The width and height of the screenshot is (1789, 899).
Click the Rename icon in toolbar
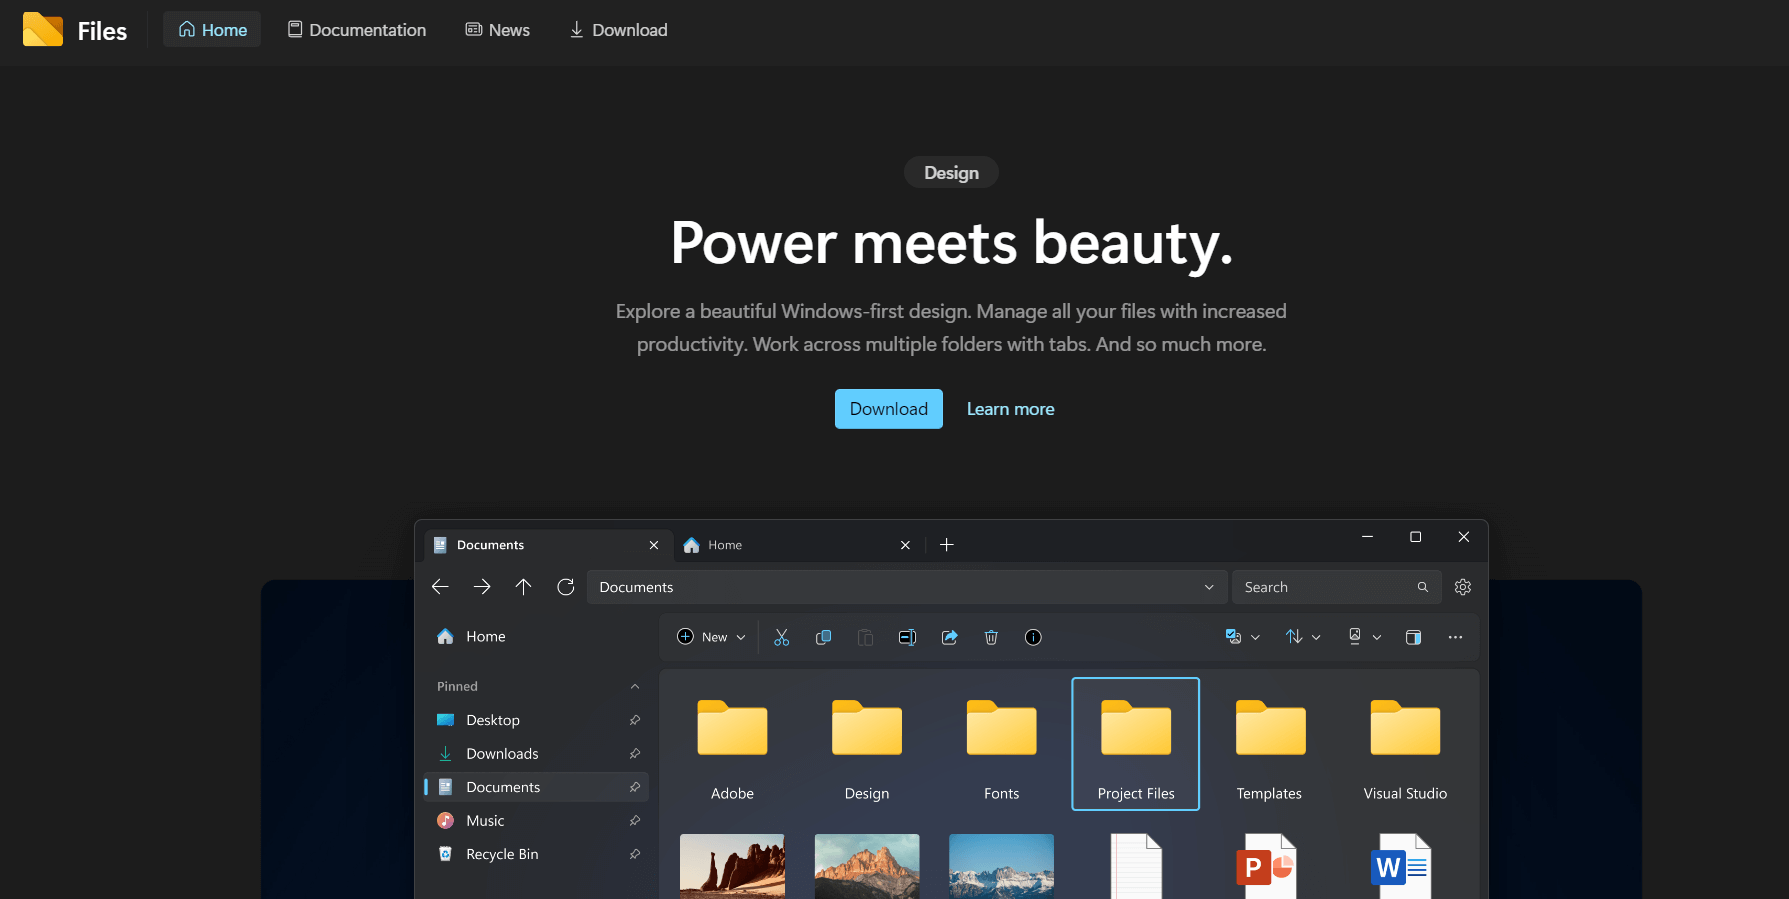pyautogui.click(x=907, y=637)
